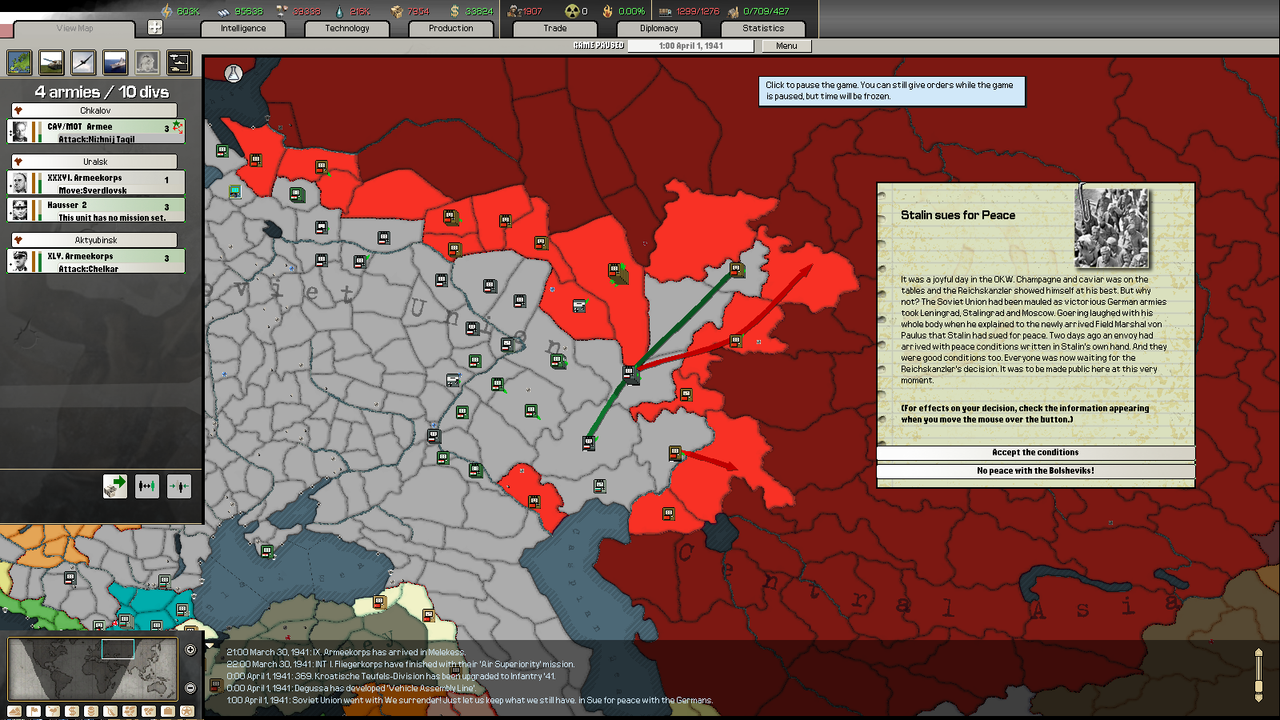The height and width of the screenshot is (720, 1280).
Task: Click the Hausser 2 leader portrait
Action: [x=19, y=209]
